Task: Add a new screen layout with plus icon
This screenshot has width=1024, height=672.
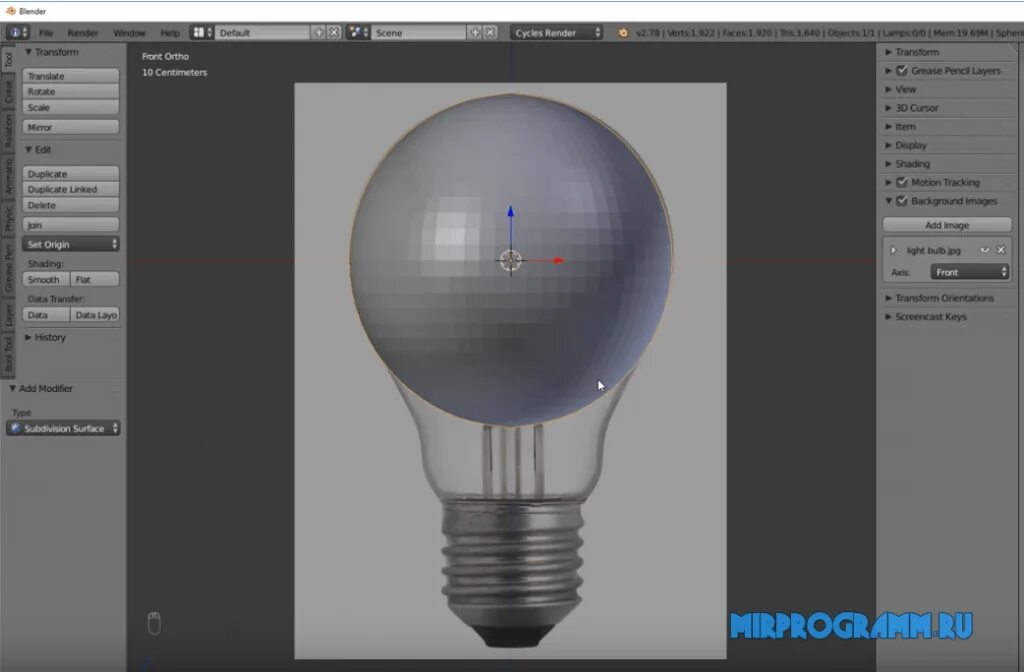Action: point(319,32)
